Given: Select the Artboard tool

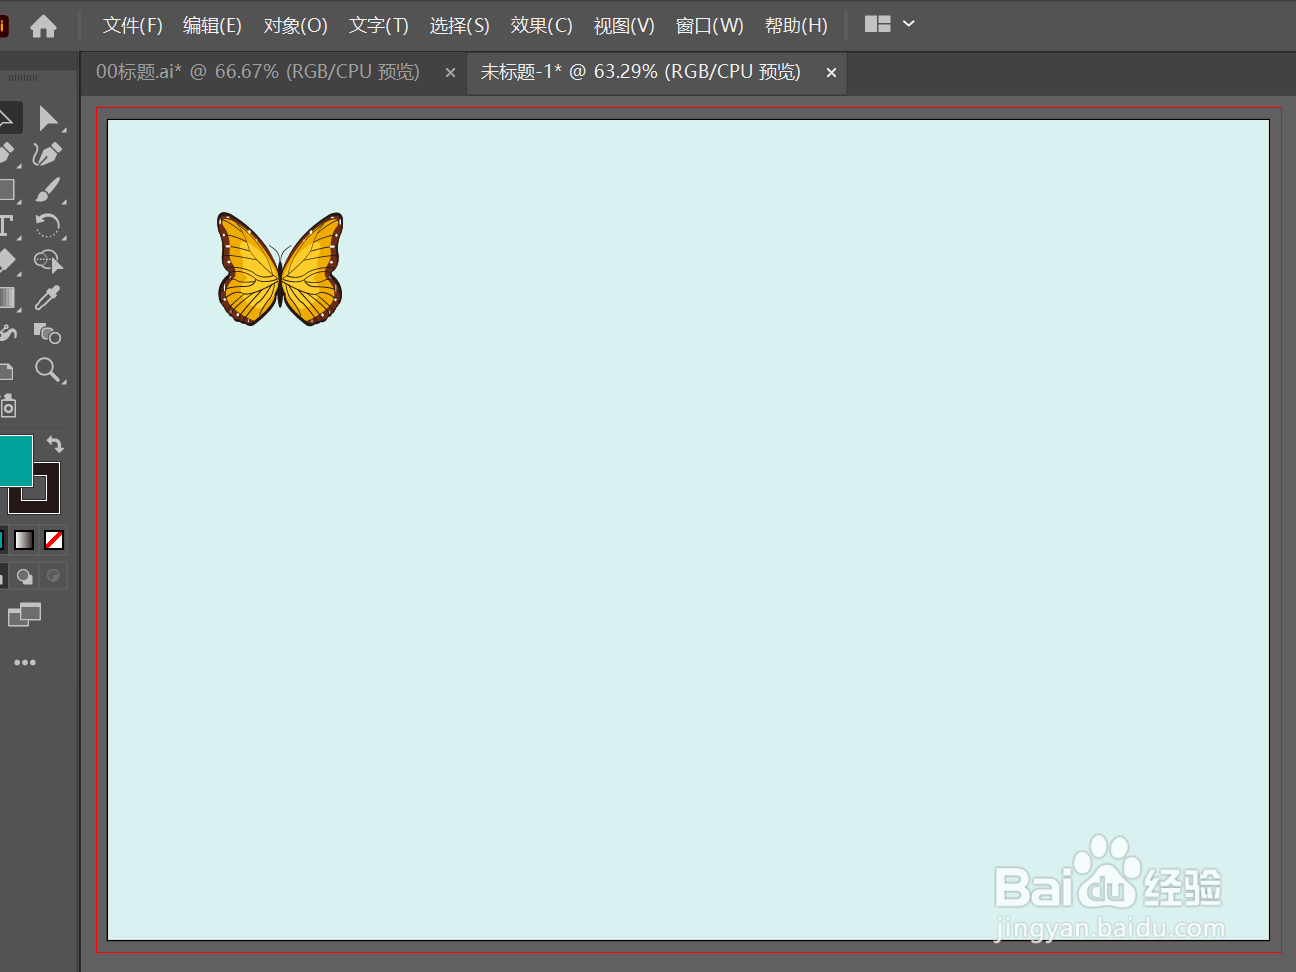Looking at the screenshot, I should tap(6, 370).
